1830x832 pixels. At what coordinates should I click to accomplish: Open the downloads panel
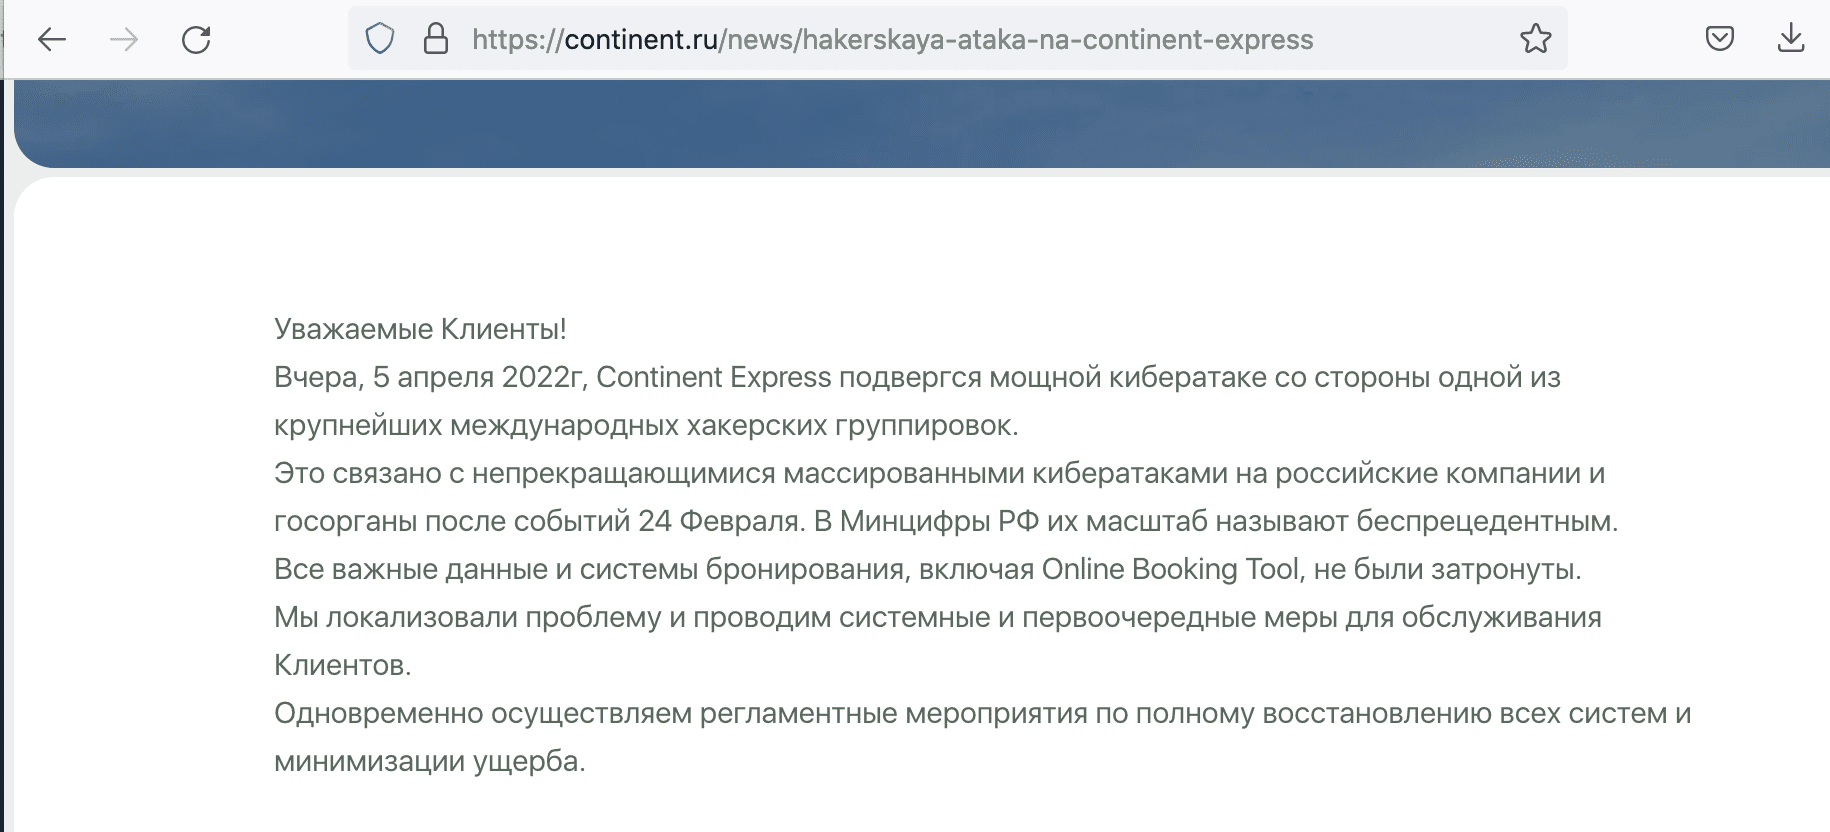[1791, 40]
